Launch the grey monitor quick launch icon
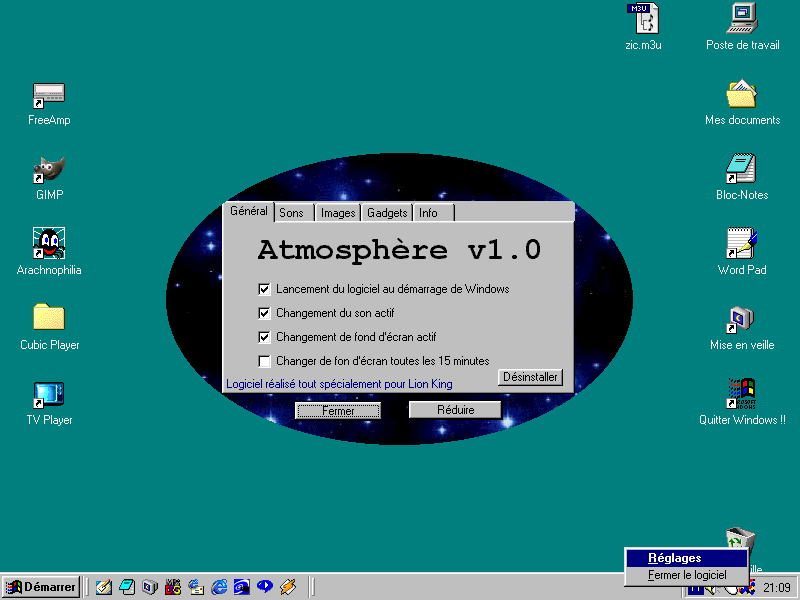Viewport: 800px width, 600px height. pyautogui.click(x=150, y=587)
